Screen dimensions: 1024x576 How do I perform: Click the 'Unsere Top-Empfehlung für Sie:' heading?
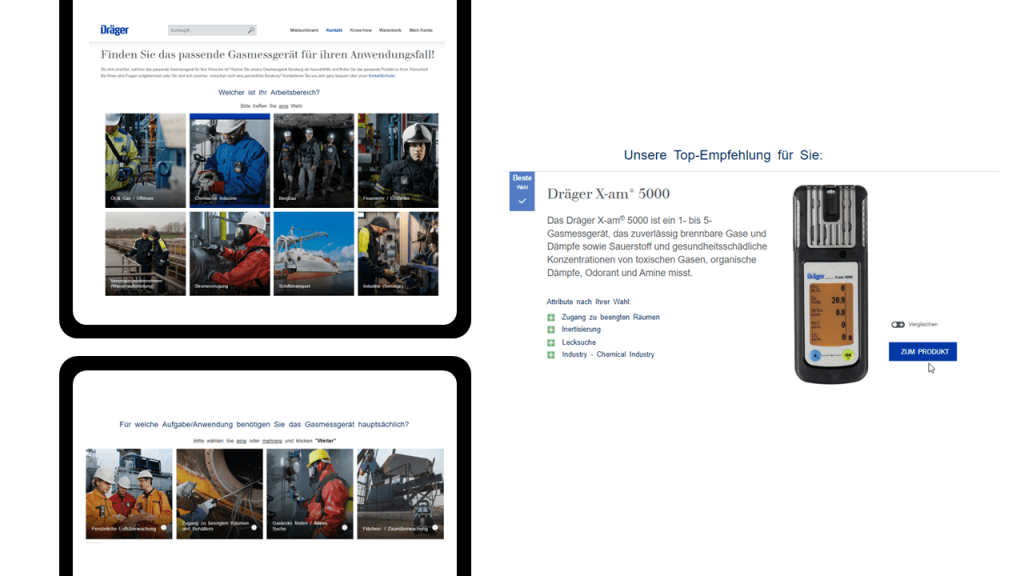click(x=723, y=155)
